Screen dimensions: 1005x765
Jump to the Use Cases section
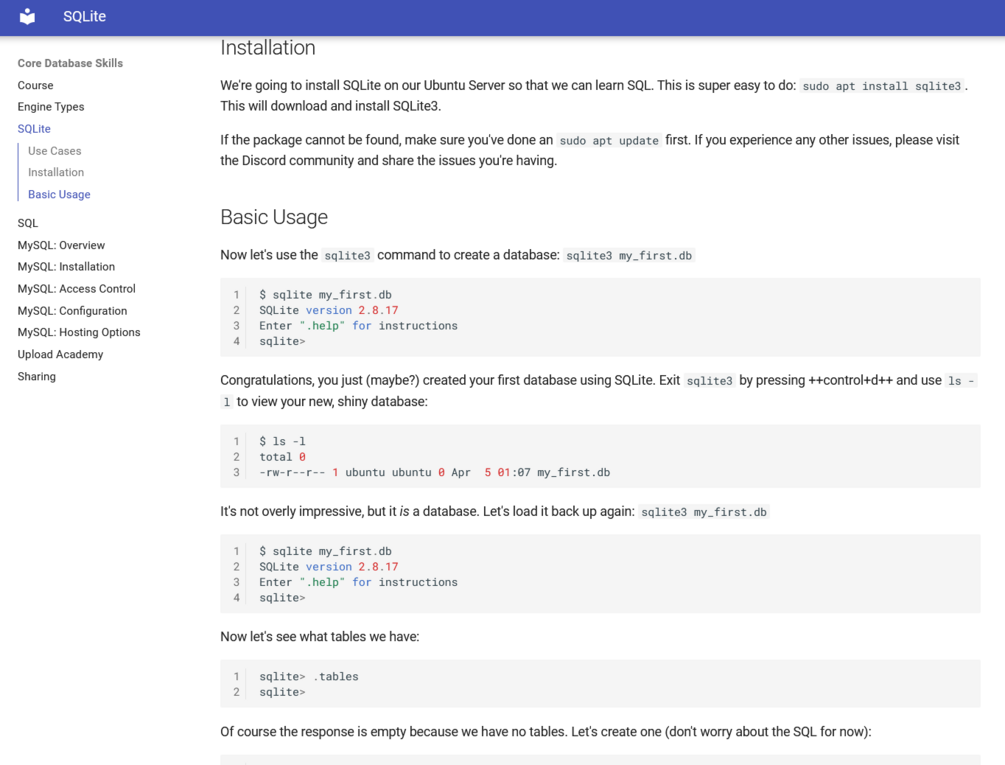pyautogui.click(x=54, y=151)
